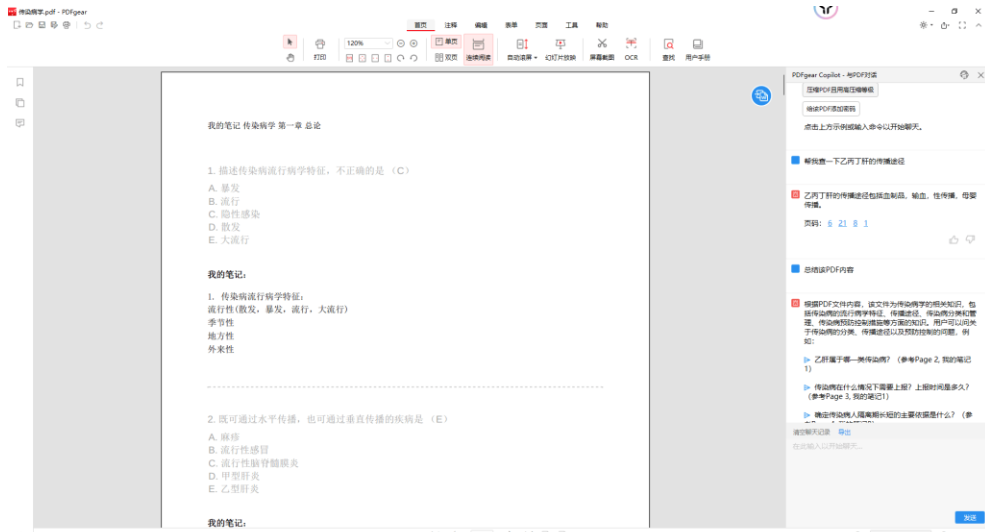Screen dimensions: 985x532
Task: Jump to page link 21
Action: [842, 223]
